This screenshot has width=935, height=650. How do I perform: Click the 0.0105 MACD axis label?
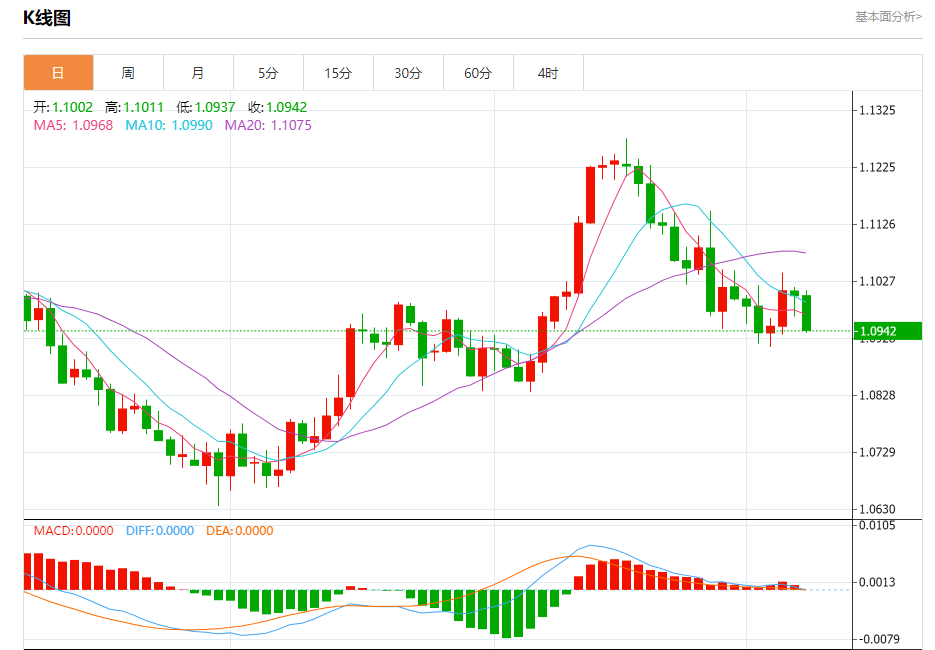[877, 525]
